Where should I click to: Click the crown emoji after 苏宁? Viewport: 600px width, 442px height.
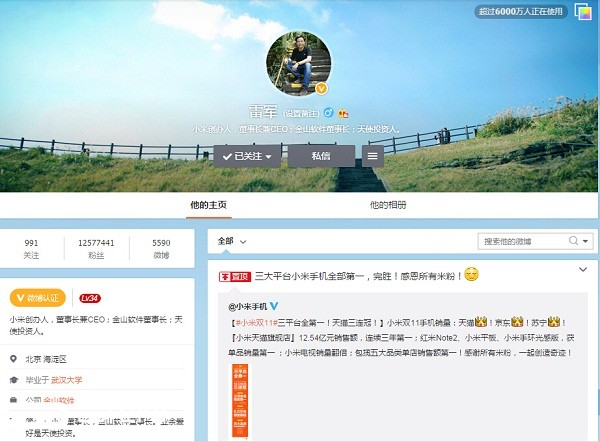[554, 322]
